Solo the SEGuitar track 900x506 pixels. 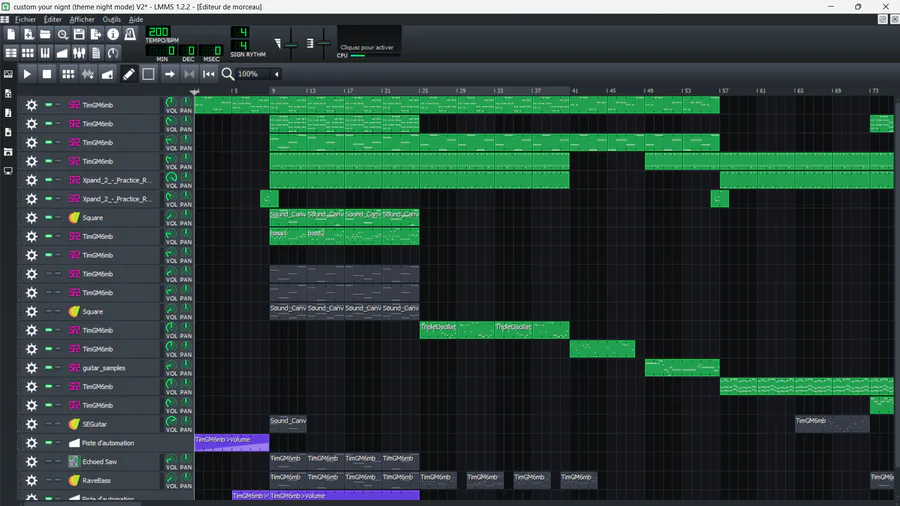point(58,424)
